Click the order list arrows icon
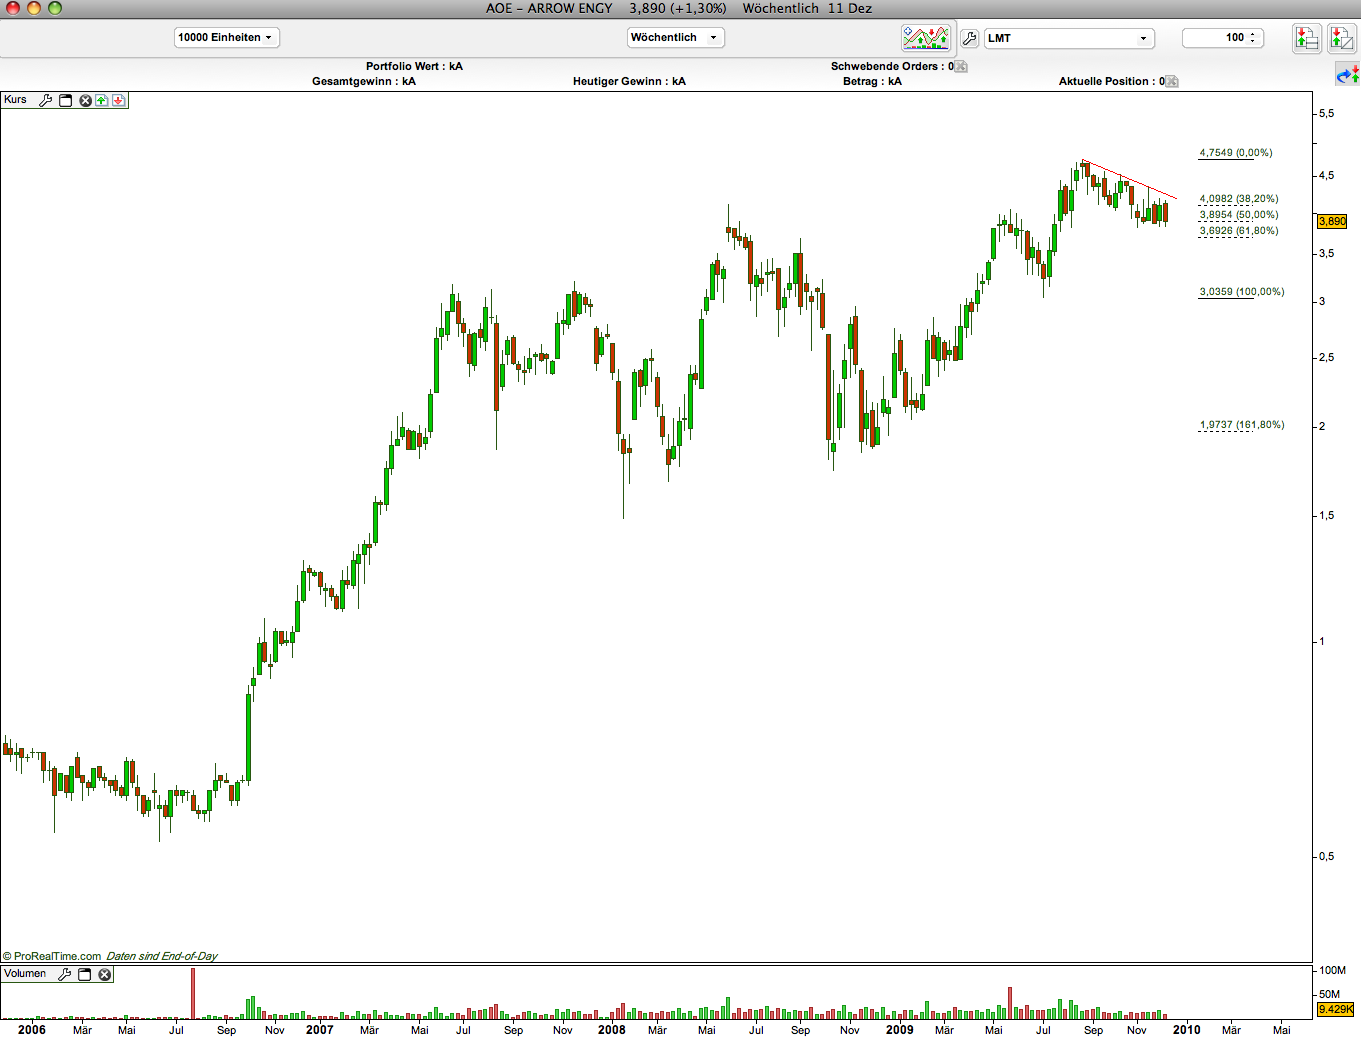Image resolution: width=1361 pixels, height=1038 pixels. click(x=1307, y=38)
